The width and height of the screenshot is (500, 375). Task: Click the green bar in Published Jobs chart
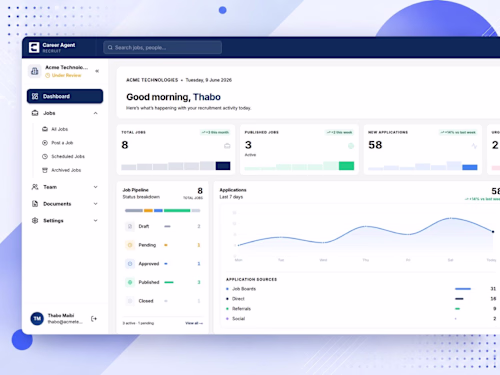tap(346, 166)
